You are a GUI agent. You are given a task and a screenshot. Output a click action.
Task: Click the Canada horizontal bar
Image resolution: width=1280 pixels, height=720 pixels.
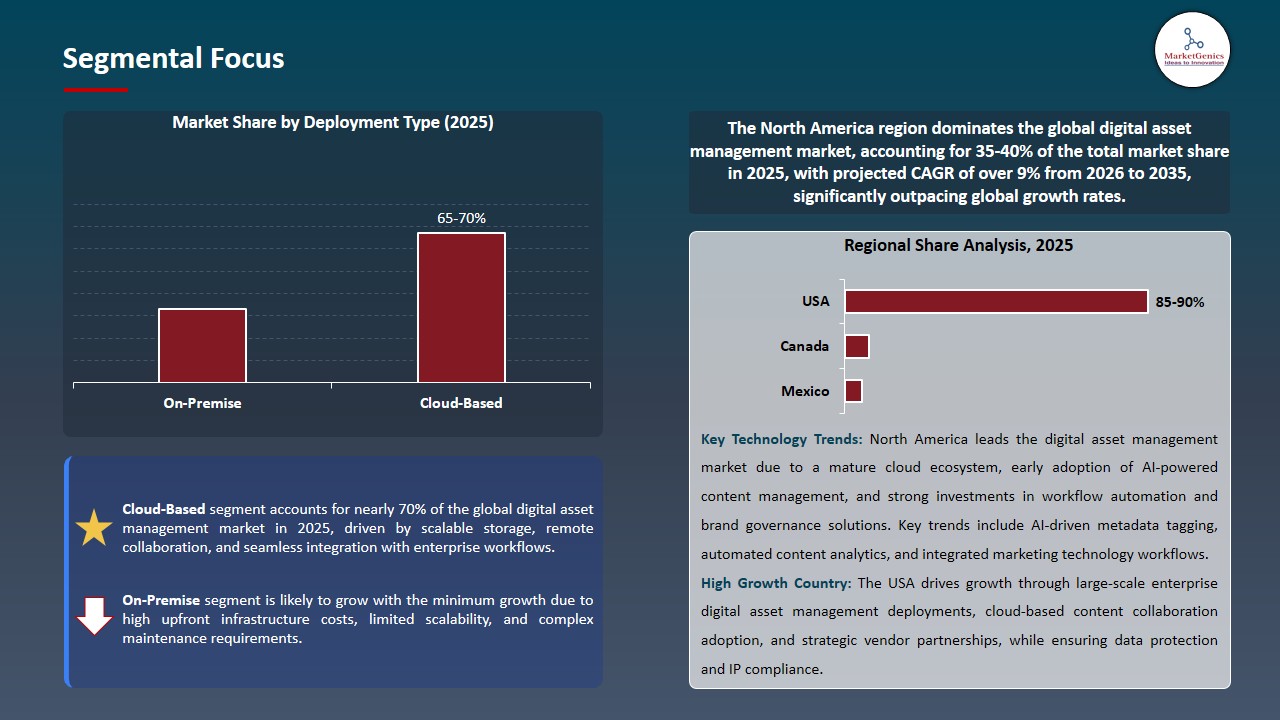[x=857, y=346]
